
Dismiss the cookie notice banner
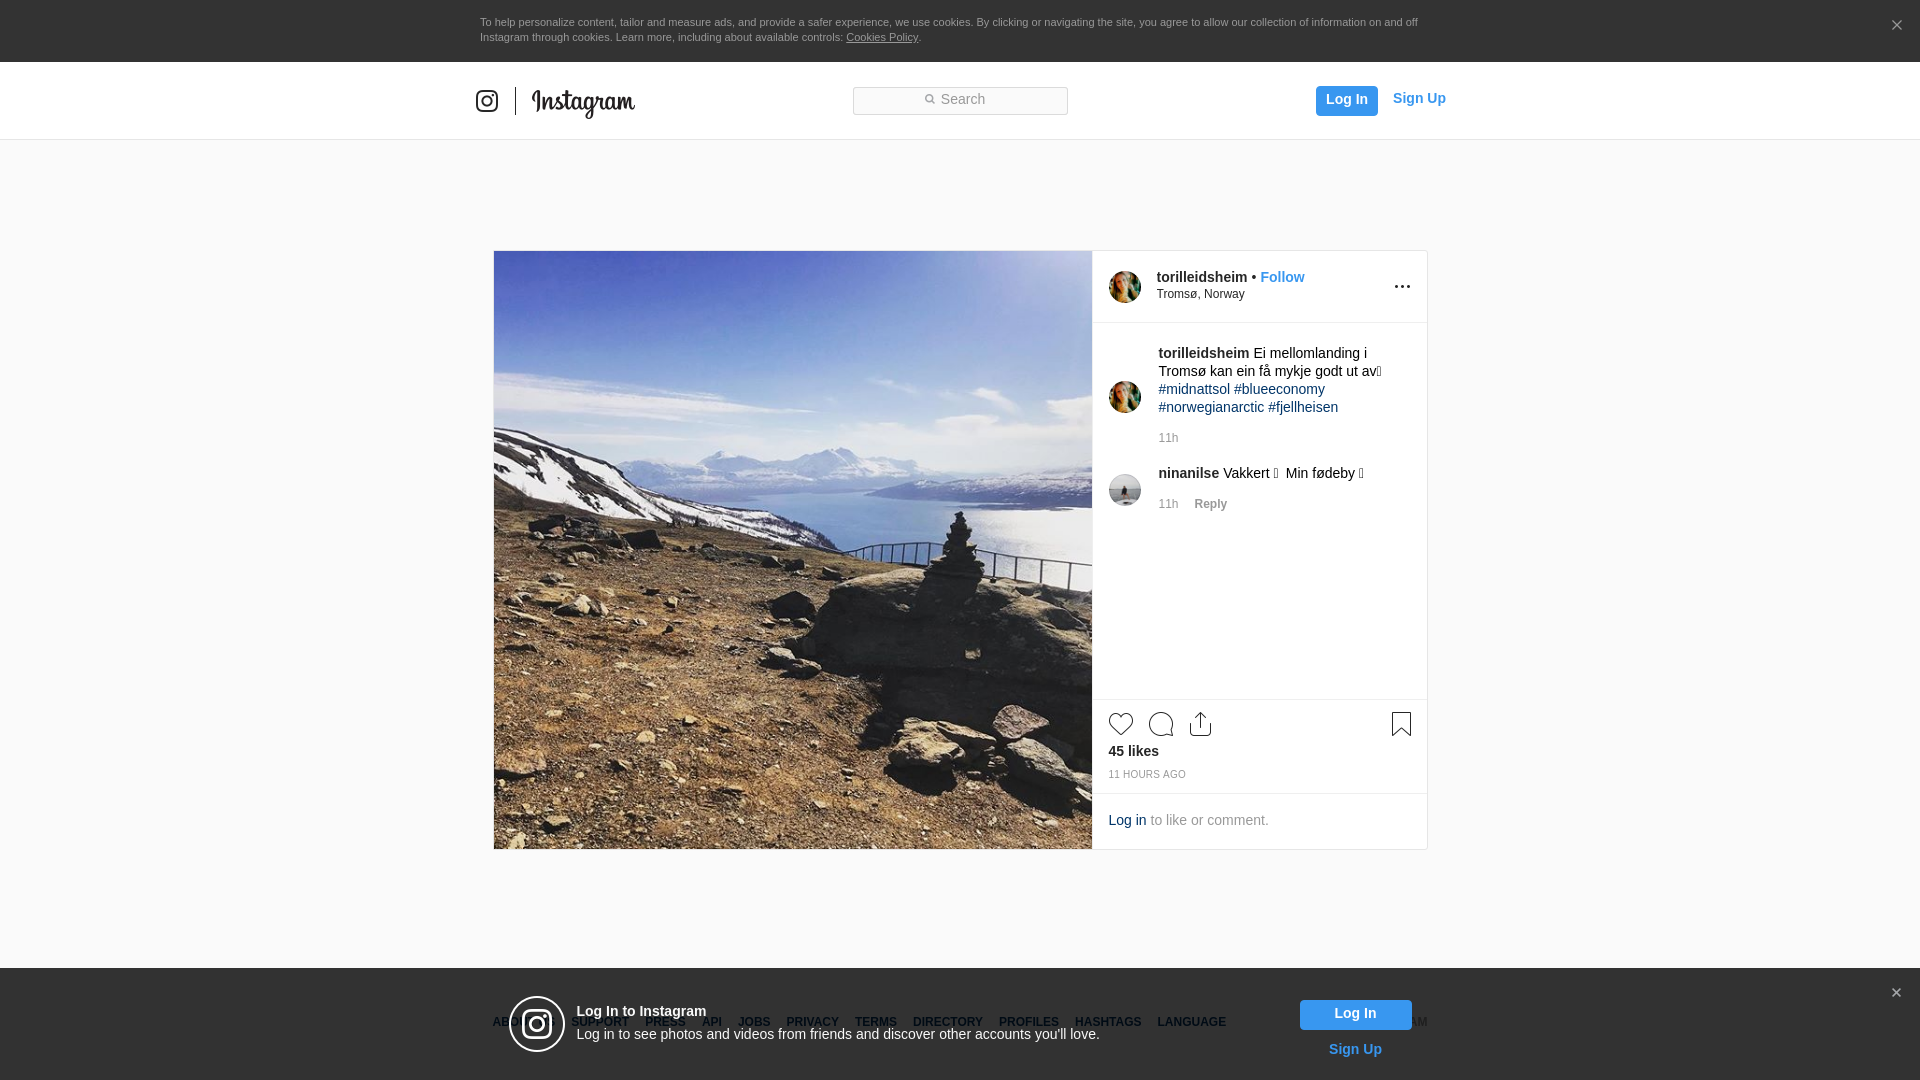coord(1896,26)
